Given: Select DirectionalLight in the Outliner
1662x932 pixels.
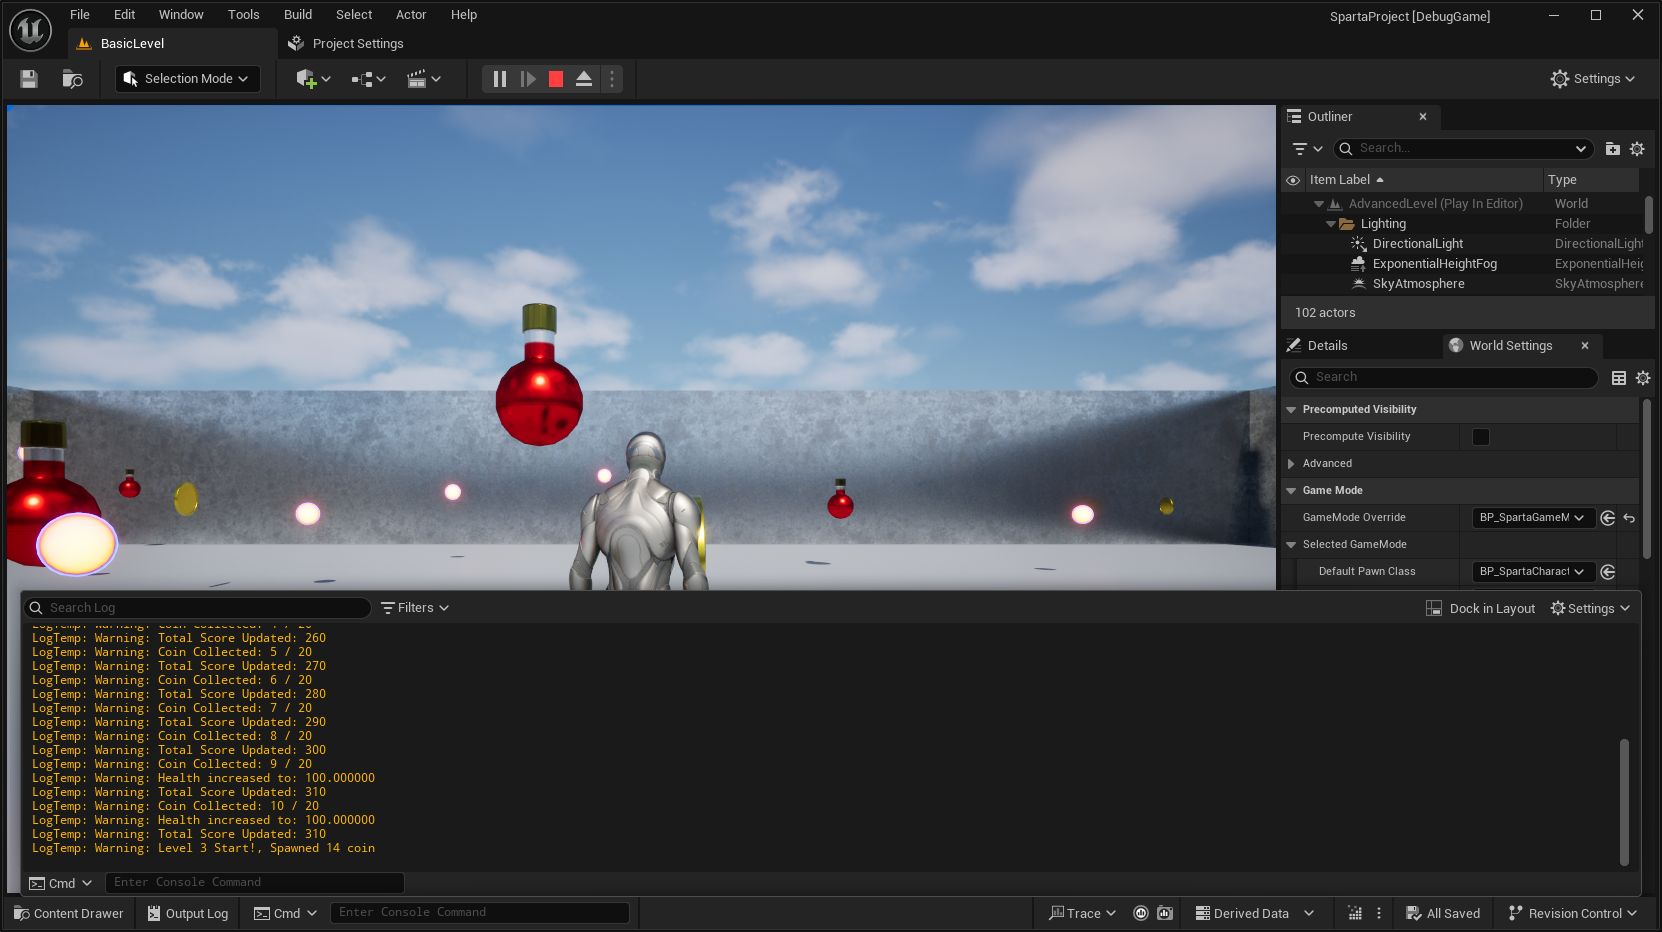Looking at the screenshot, I should tap(1417, 244).
